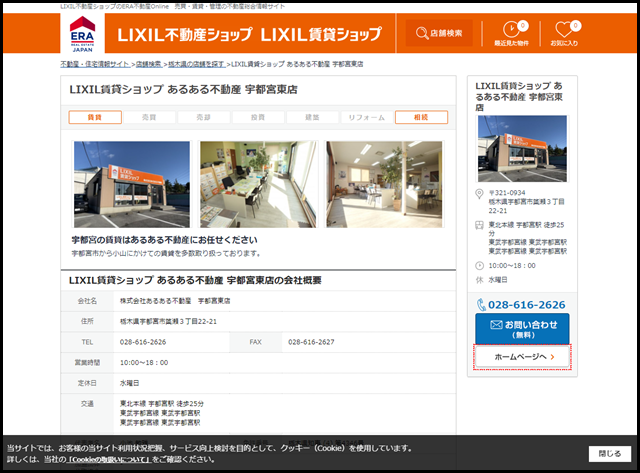Open the ホームページへ button

(522, 357)
